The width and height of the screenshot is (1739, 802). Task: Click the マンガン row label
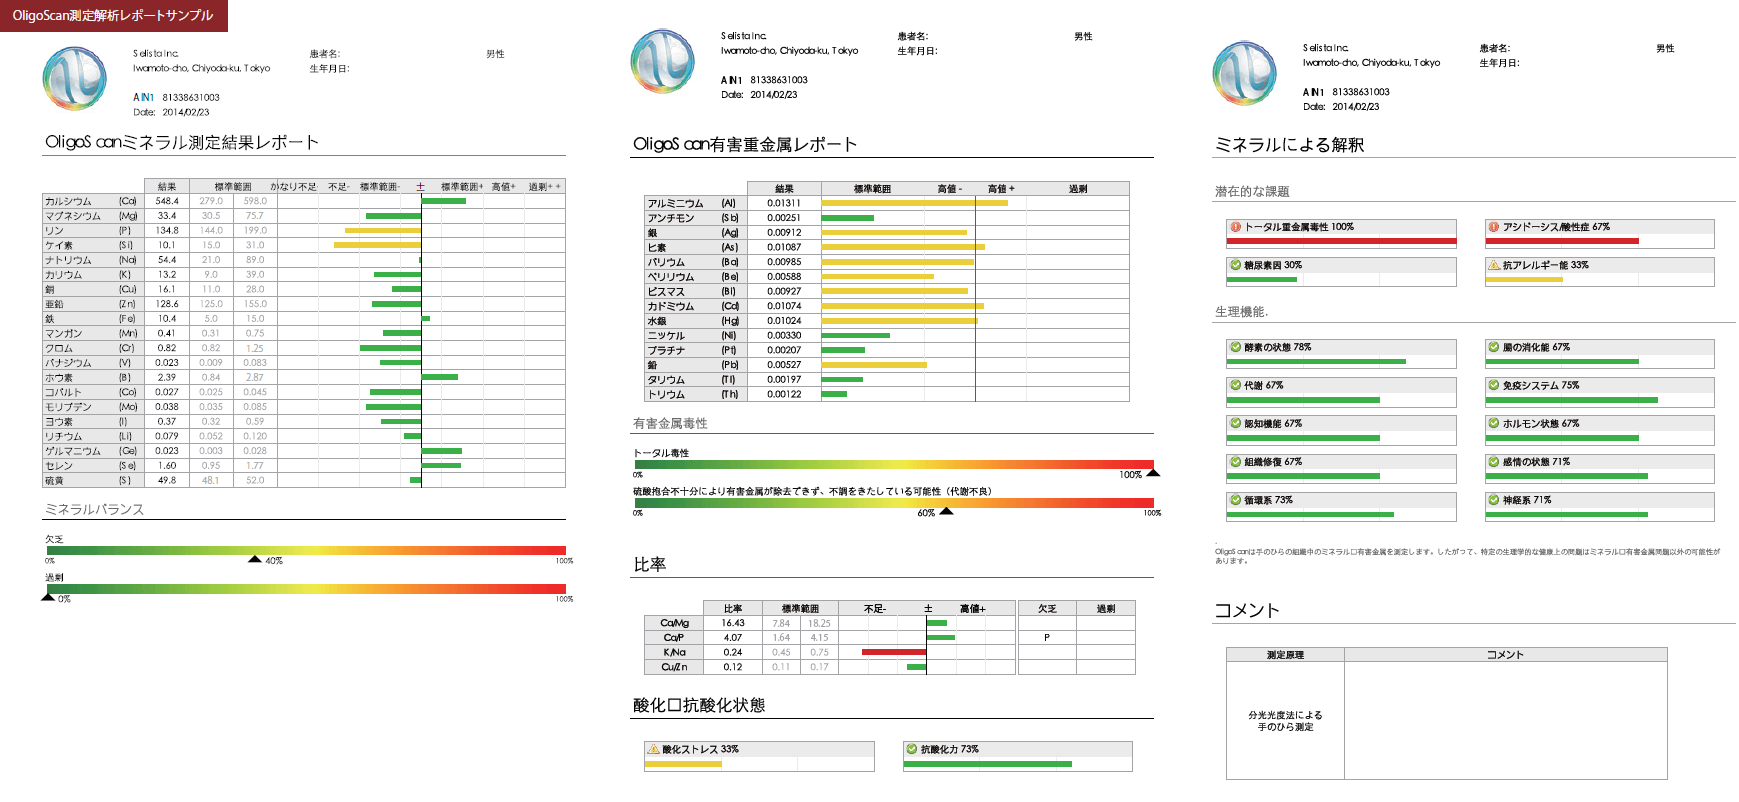point(63,334)
